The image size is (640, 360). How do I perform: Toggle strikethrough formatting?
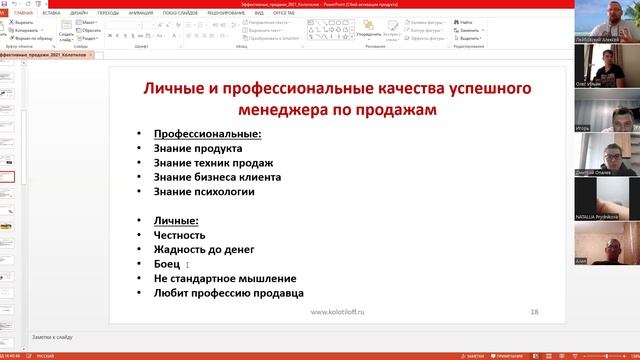140,36
